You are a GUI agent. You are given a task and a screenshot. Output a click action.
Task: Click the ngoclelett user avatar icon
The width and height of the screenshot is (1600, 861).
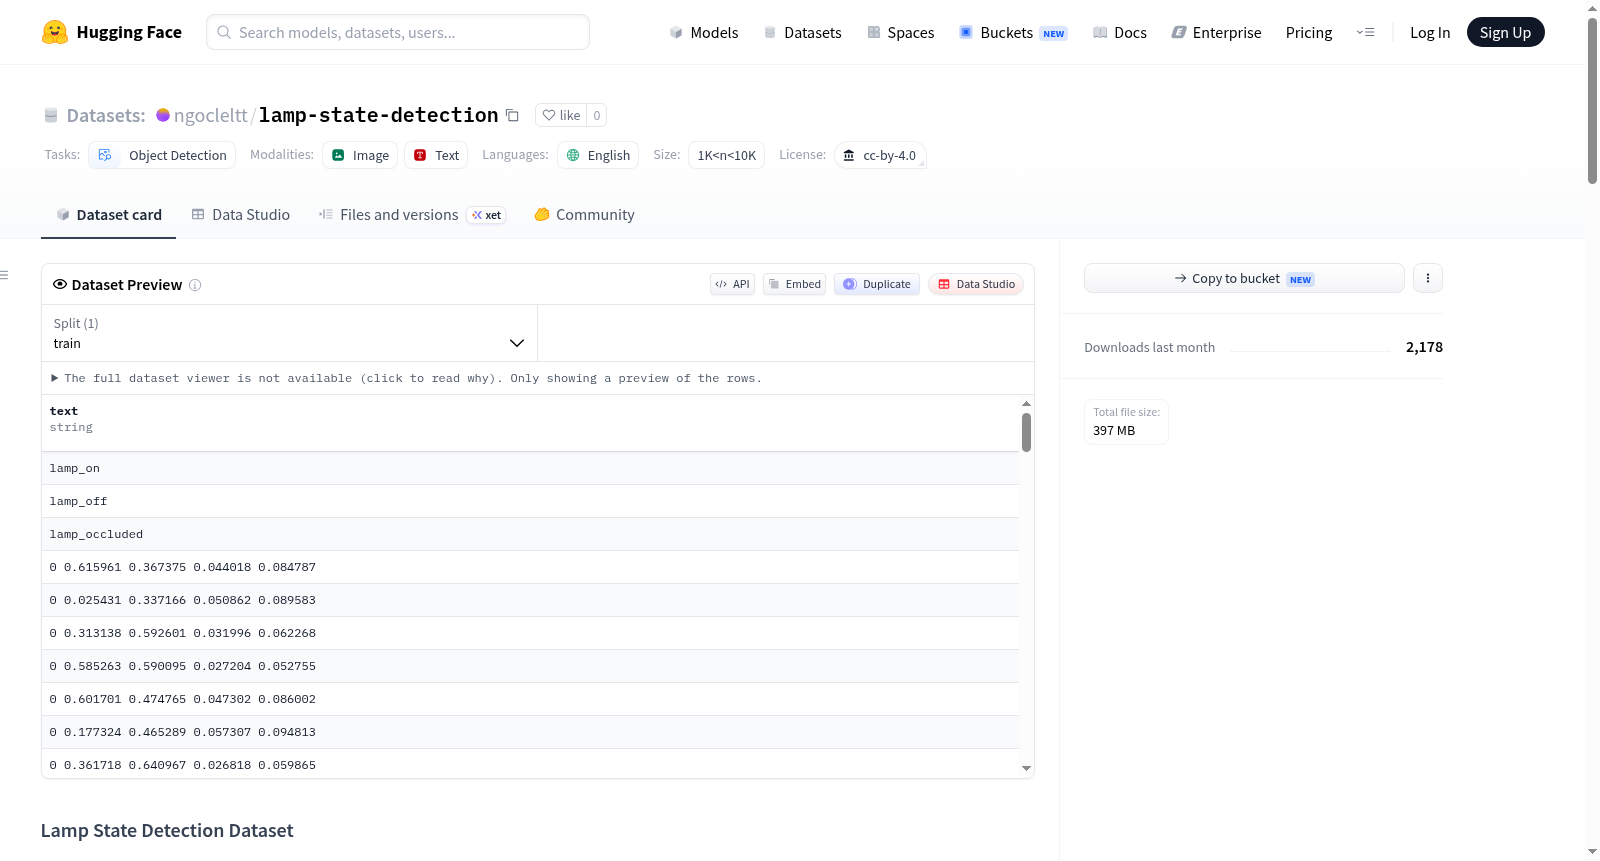tap(163, 115)
